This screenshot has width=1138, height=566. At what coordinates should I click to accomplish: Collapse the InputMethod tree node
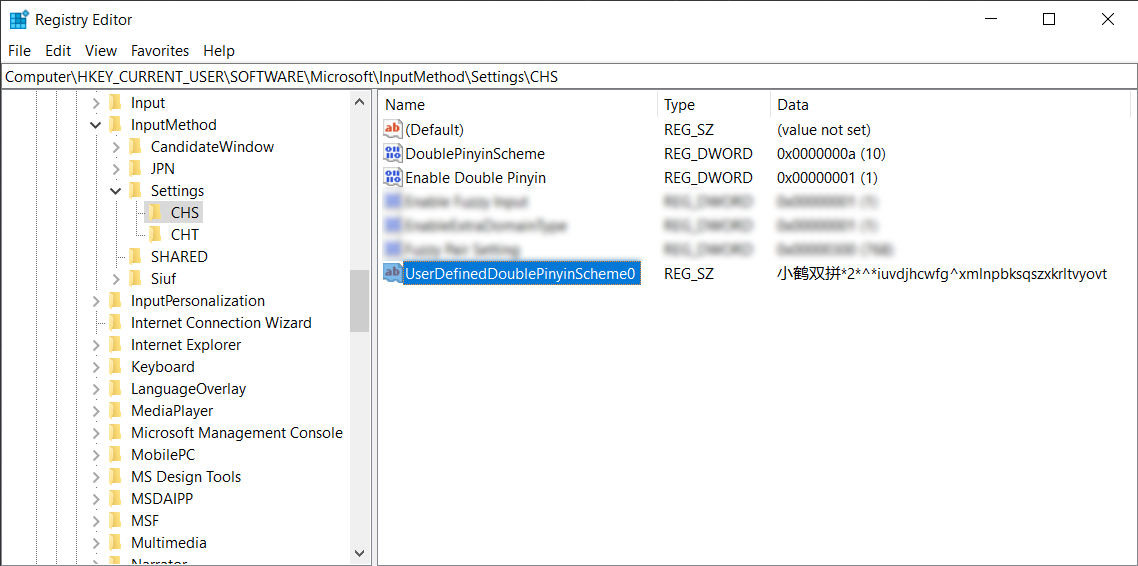pos(96,125)
